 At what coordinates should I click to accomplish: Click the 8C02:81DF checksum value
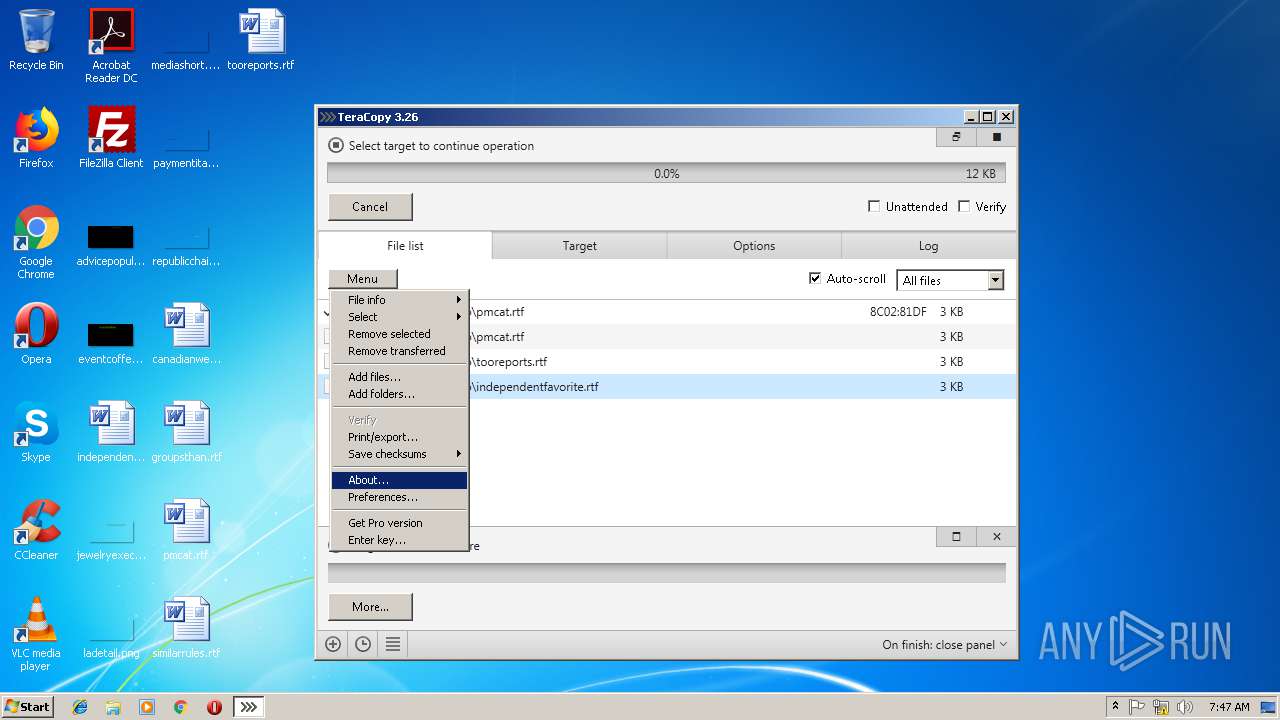[898, 312]
